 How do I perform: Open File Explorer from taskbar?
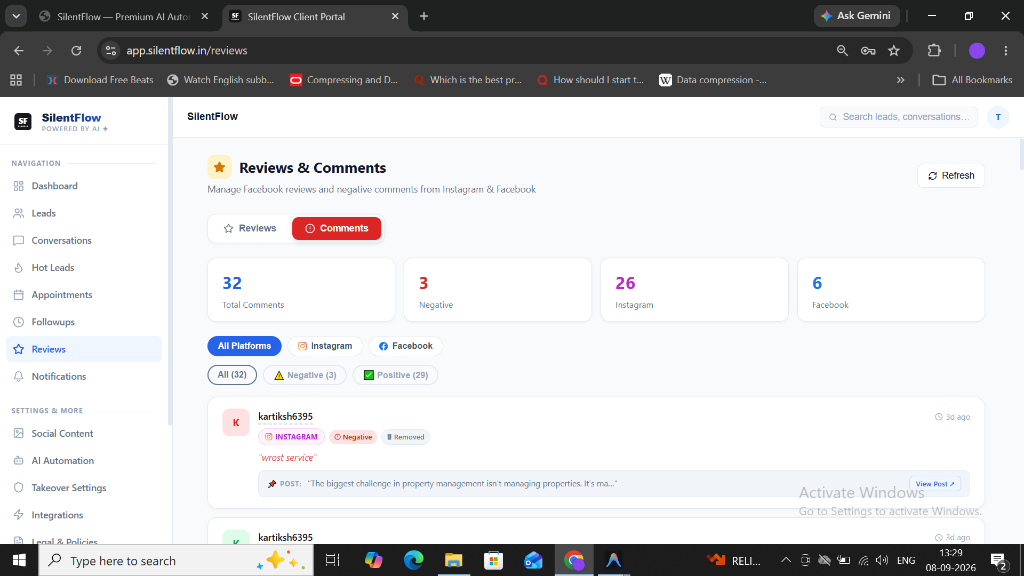pyautogui.click(x=453, y=560)
